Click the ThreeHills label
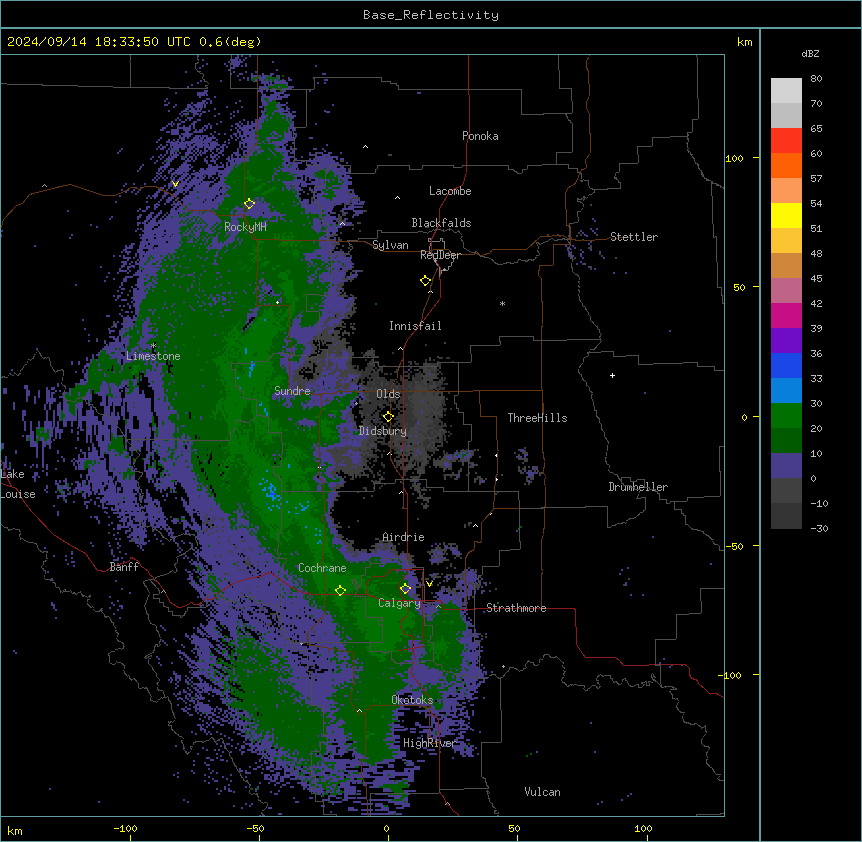Screen dimensions: 862x842 click(x=537, y=418)
